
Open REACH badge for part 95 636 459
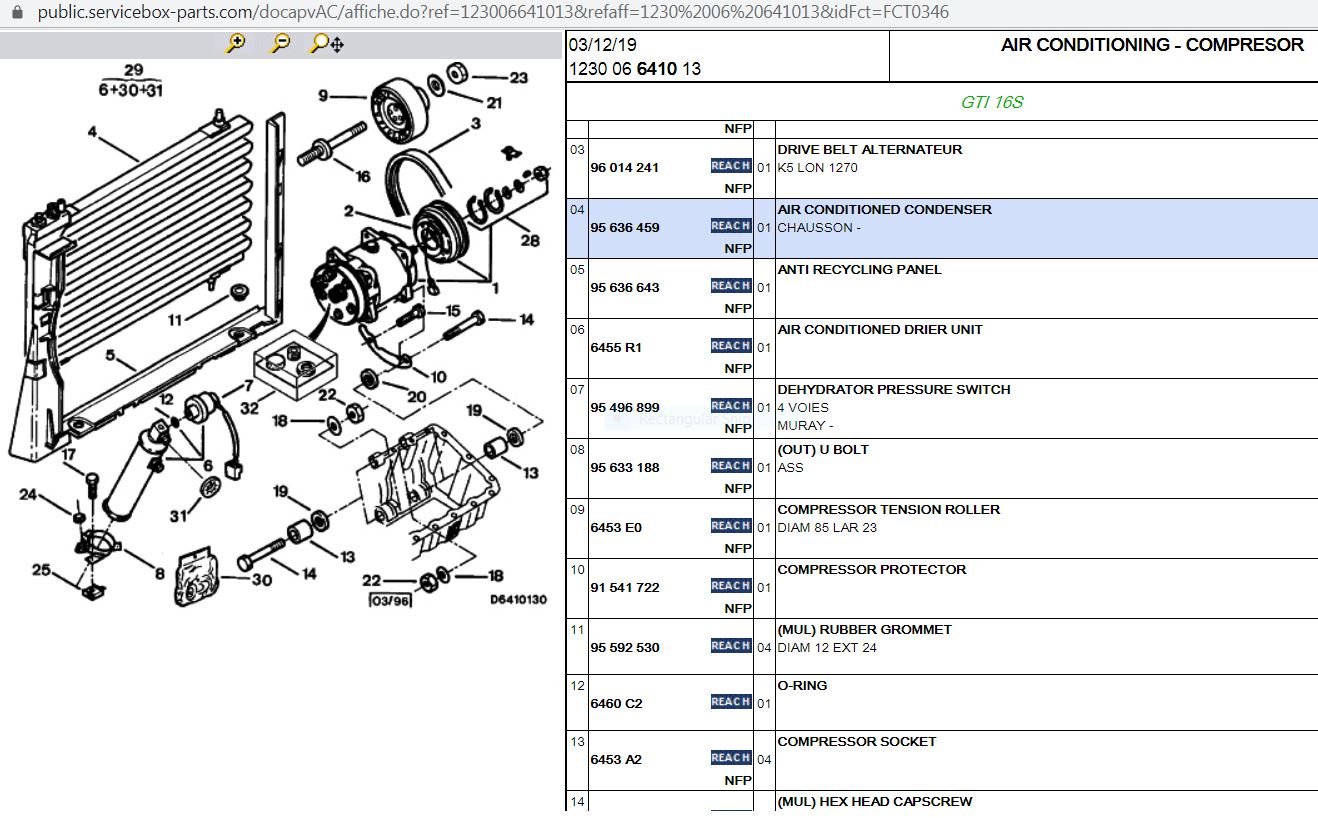pos(731,226)
